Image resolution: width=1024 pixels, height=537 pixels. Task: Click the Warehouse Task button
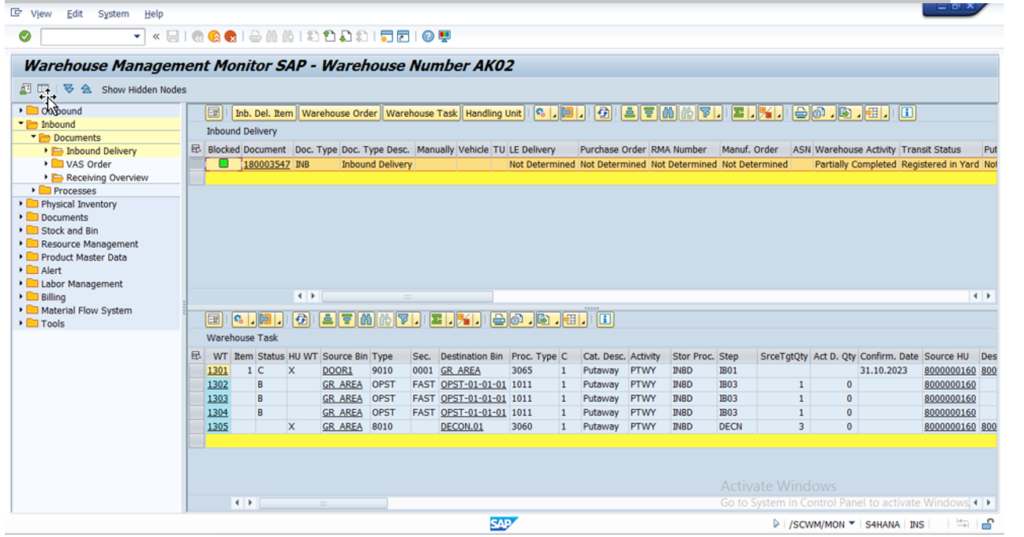pyautogui.click(x=421, y=113)
